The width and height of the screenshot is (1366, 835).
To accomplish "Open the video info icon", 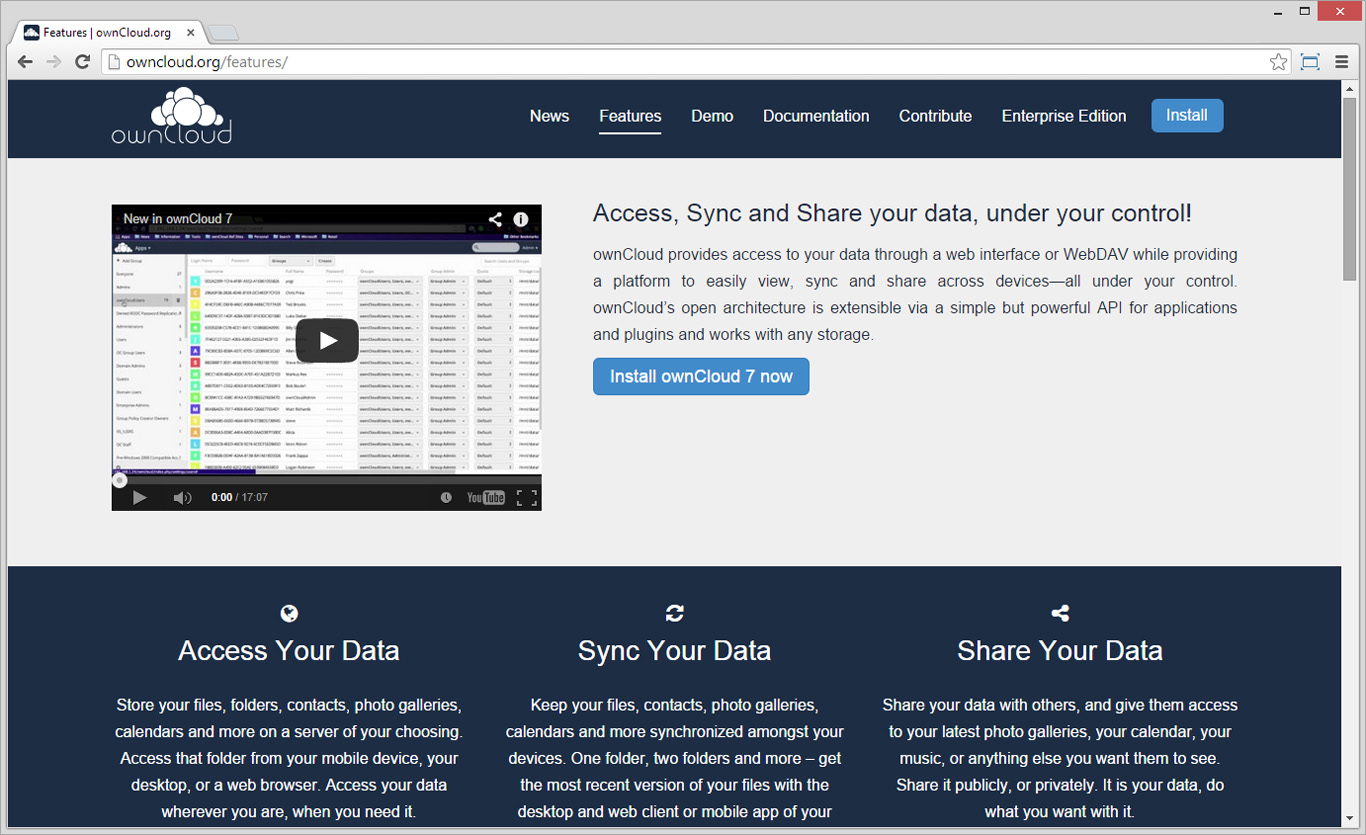I will click(521, 219).
